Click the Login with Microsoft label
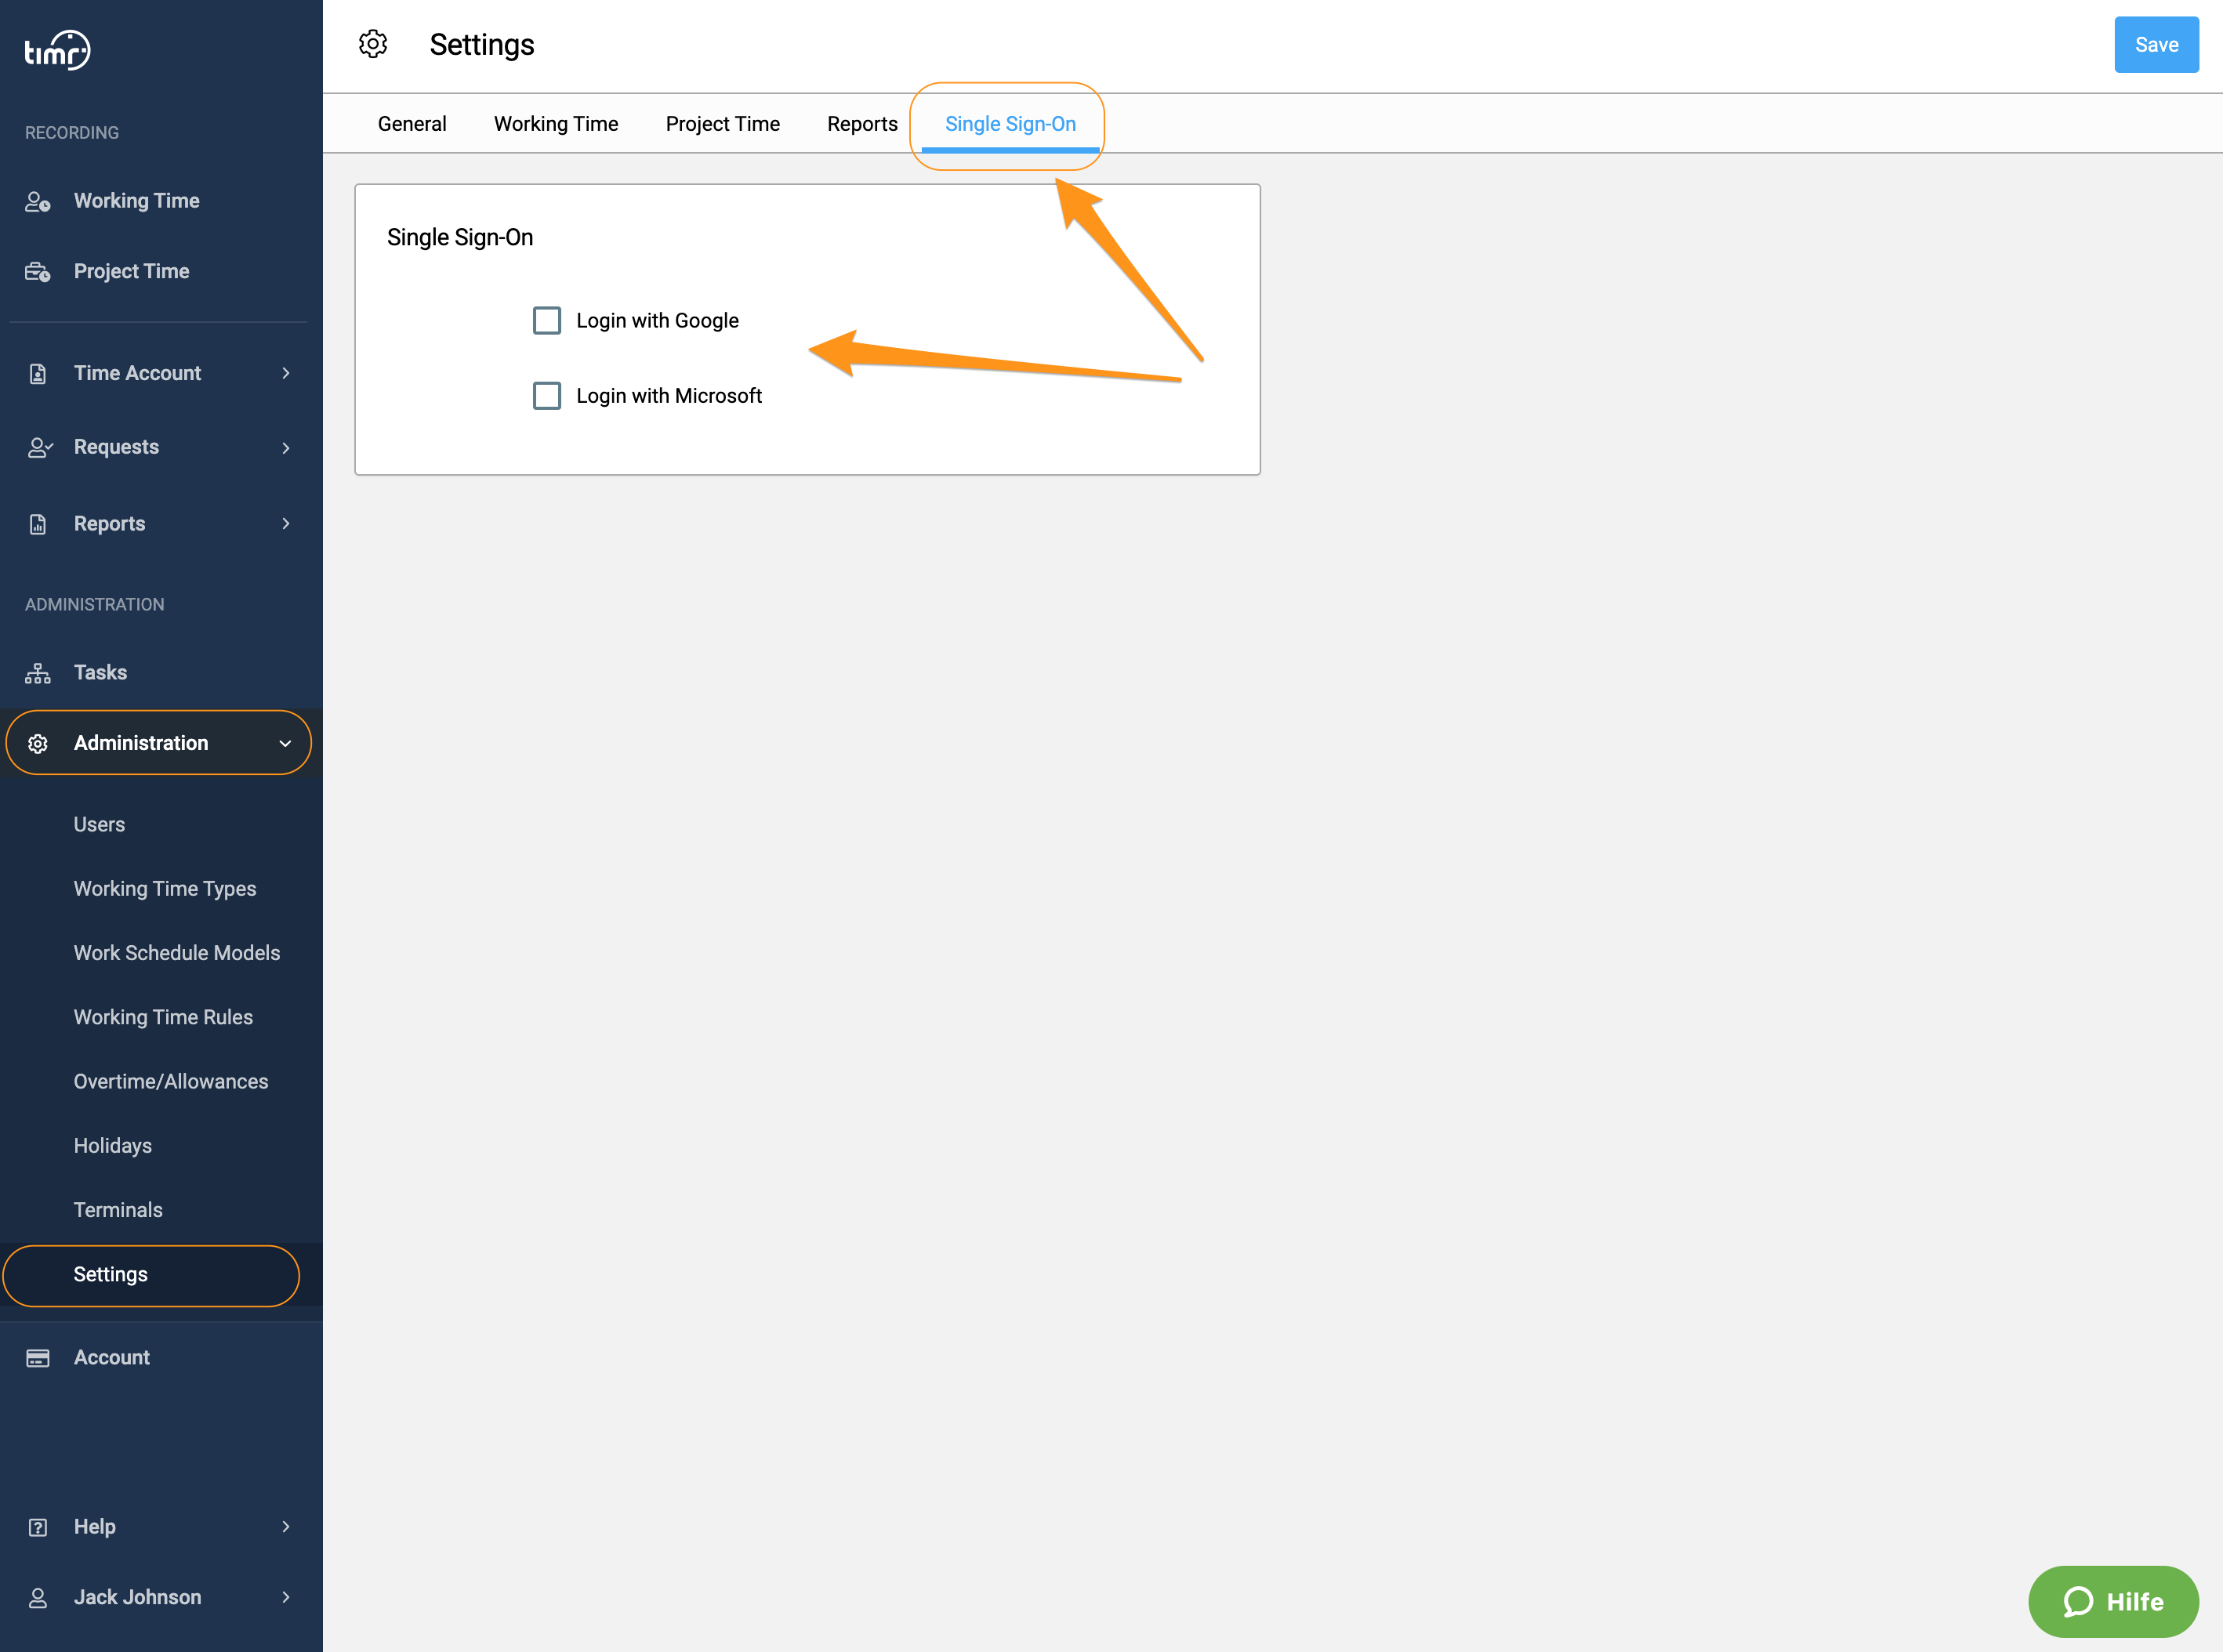Viewport: 2223px width, 1652px height. pos(669,396)
